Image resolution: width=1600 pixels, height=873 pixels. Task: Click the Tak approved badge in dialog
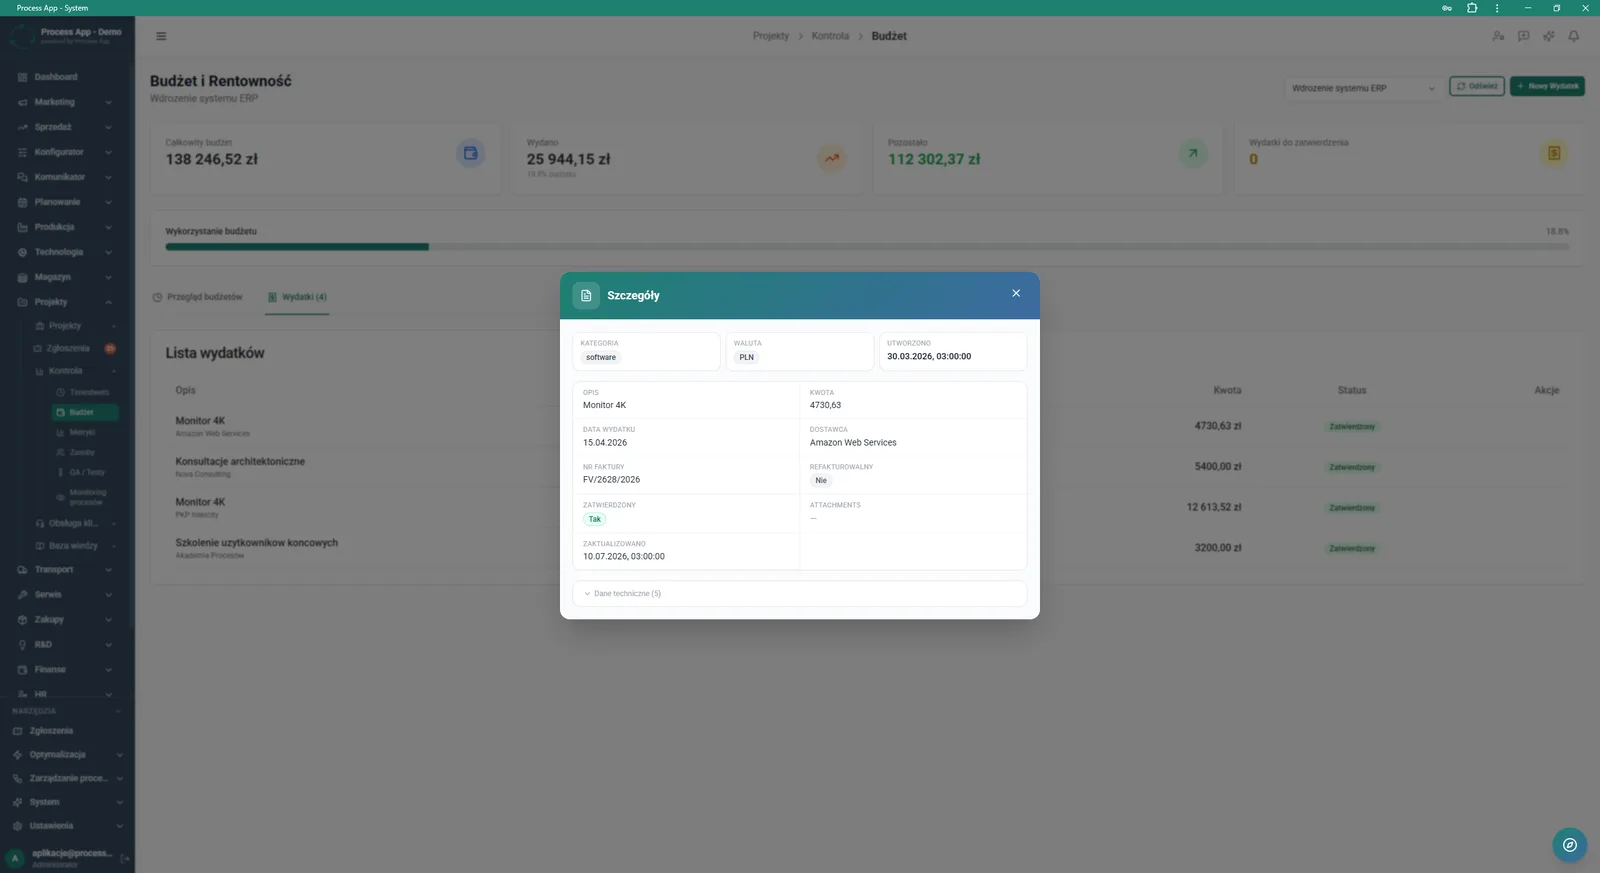click(594, 519)
